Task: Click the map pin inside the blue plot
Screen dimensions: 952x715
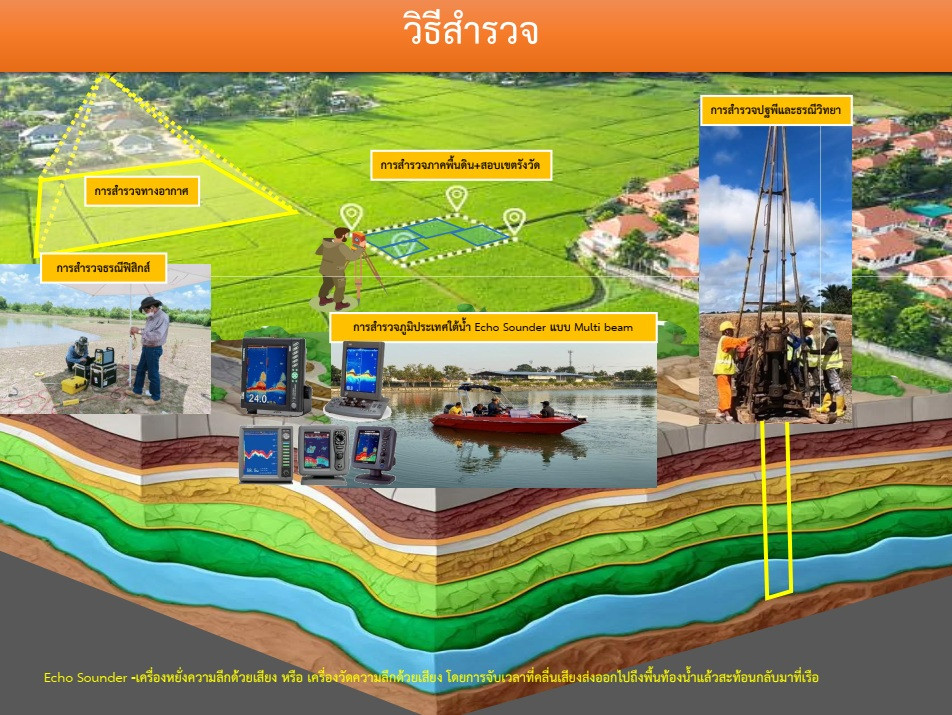Action: (x=403, y=244)
